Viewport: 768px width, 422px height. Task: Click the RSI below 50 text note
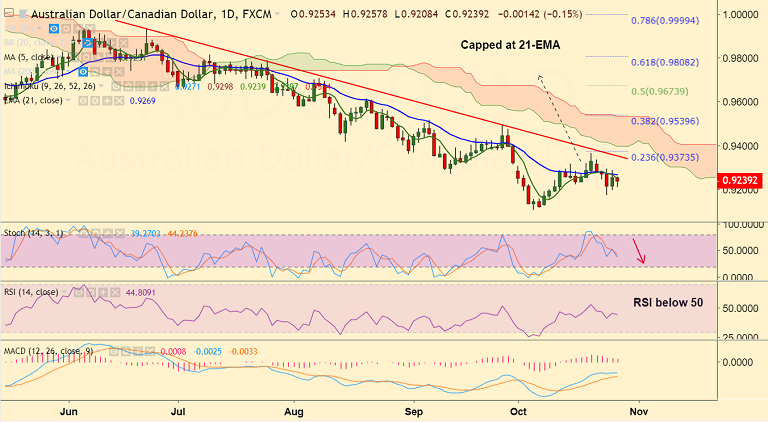pos(668,303)
